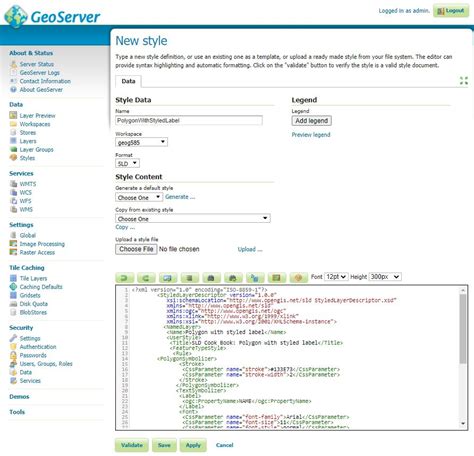Open Raster Access settings
474x456 pixels.
click(x=37, y=252)
